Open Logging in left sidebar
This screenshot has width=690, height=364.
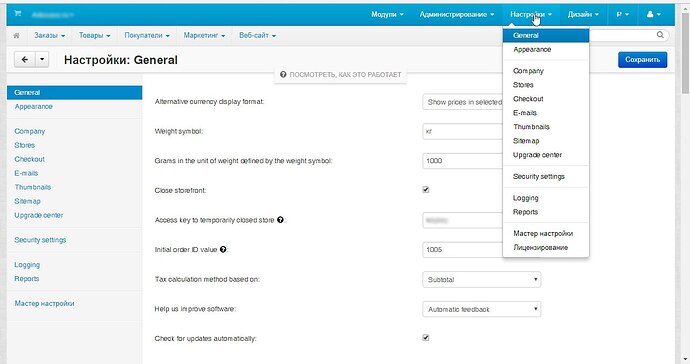27,265
